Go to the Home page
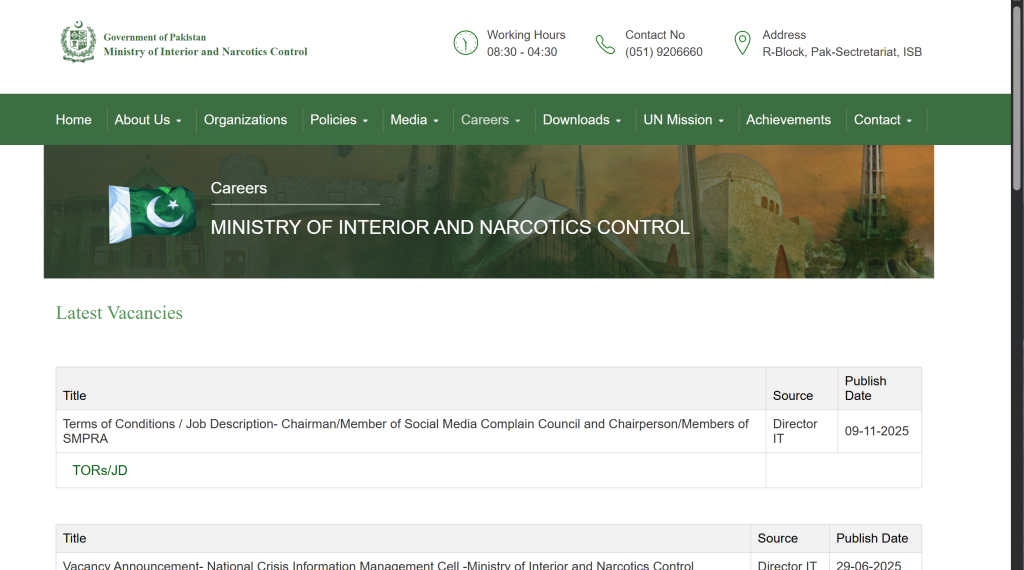This screenshot has height=570, width=1024. tap(73, 120)
